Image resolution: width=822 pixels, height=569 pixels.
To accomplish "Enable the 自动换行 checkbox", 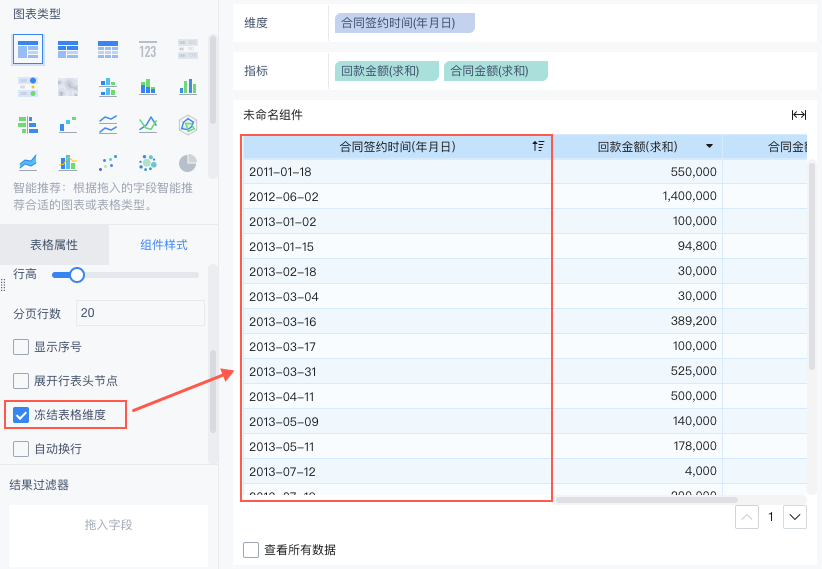I will coord(21,449).
